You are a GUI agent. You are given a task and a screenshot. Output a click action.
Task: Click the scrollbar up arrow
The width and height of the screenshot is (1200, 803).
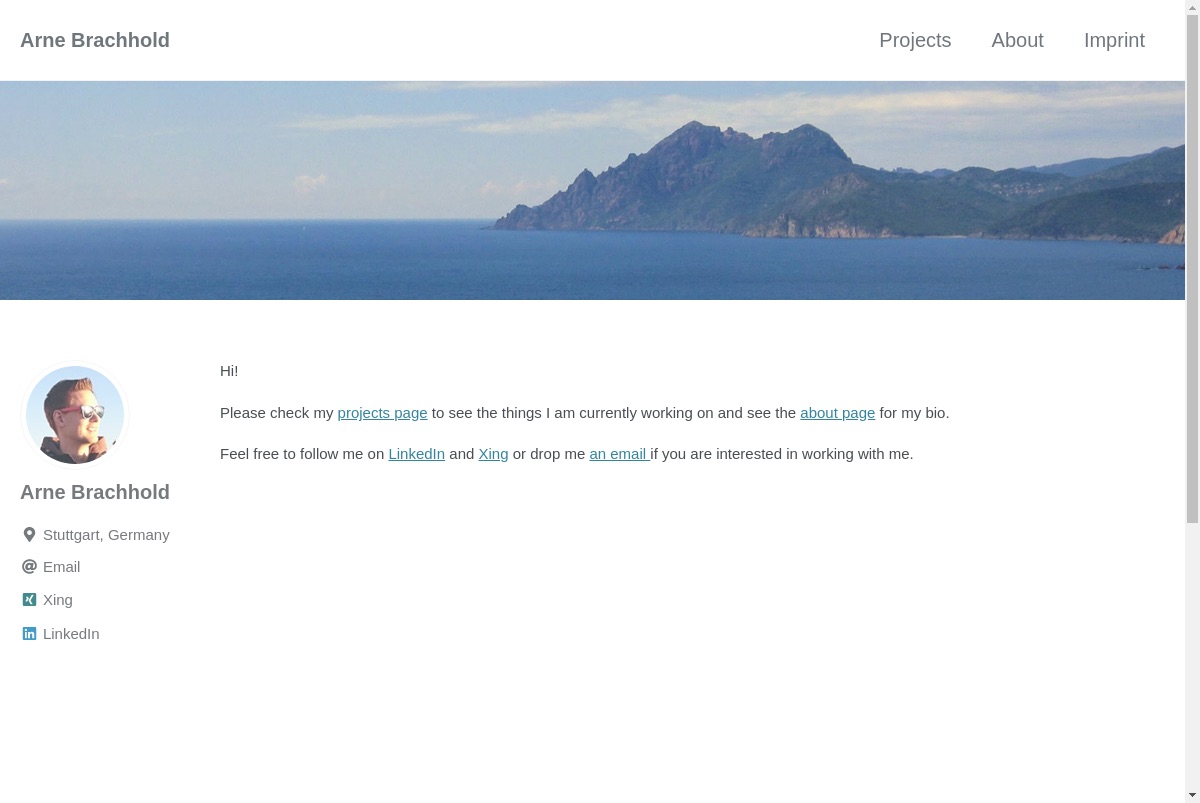click(1192, 7)
